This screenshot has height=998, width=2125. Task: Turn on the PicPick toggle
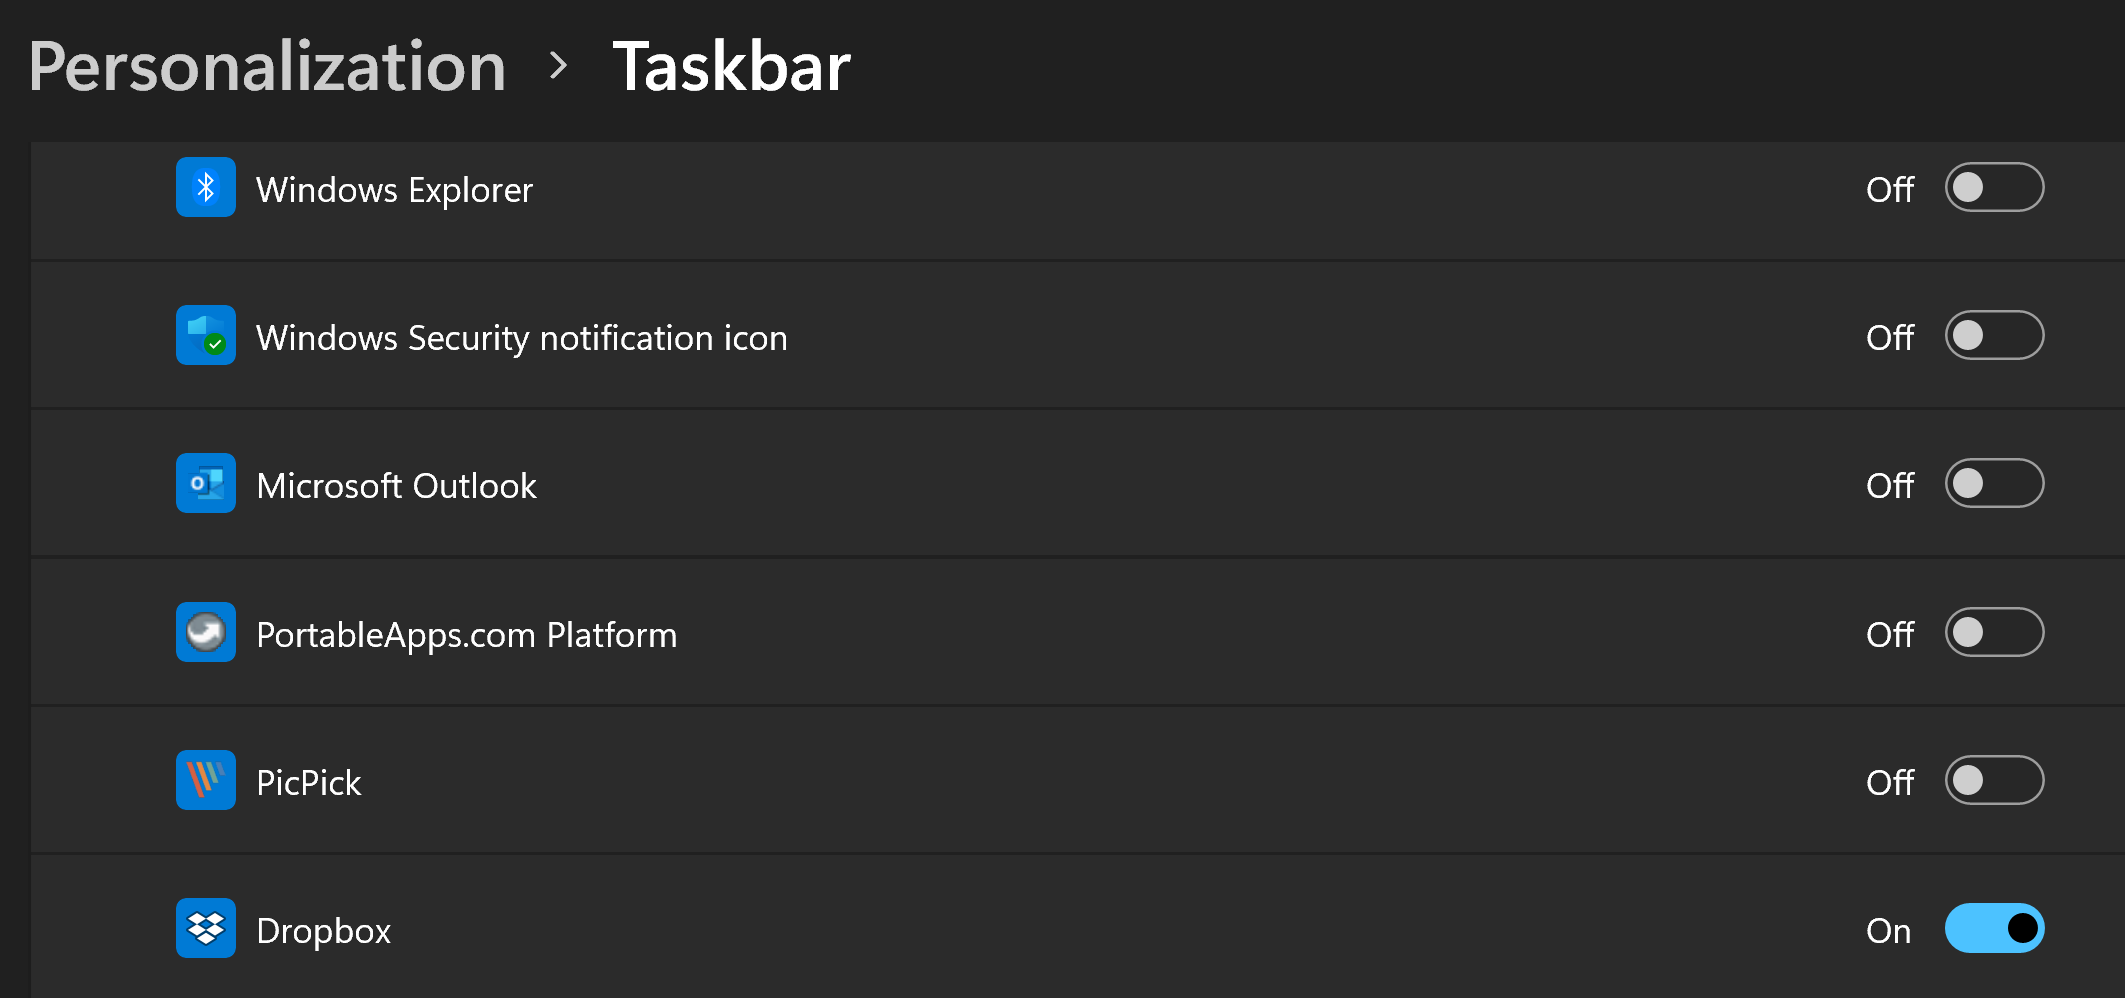[1993, 780]
